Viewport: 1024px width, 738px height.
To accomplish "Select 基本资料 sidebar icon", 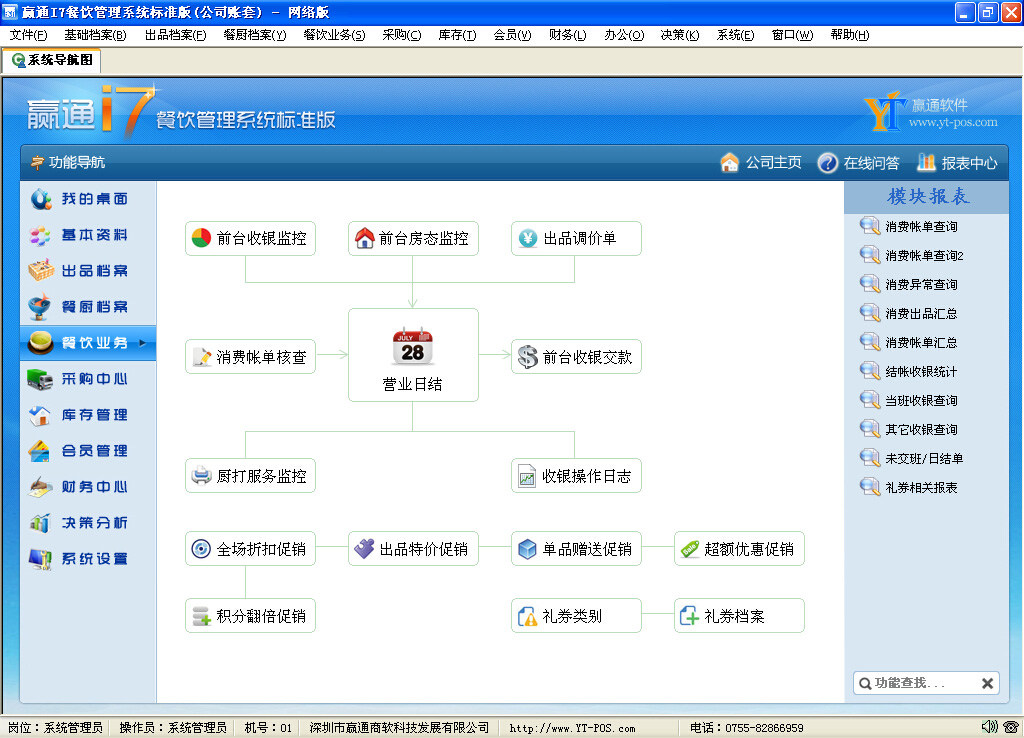I will (40, 235).
